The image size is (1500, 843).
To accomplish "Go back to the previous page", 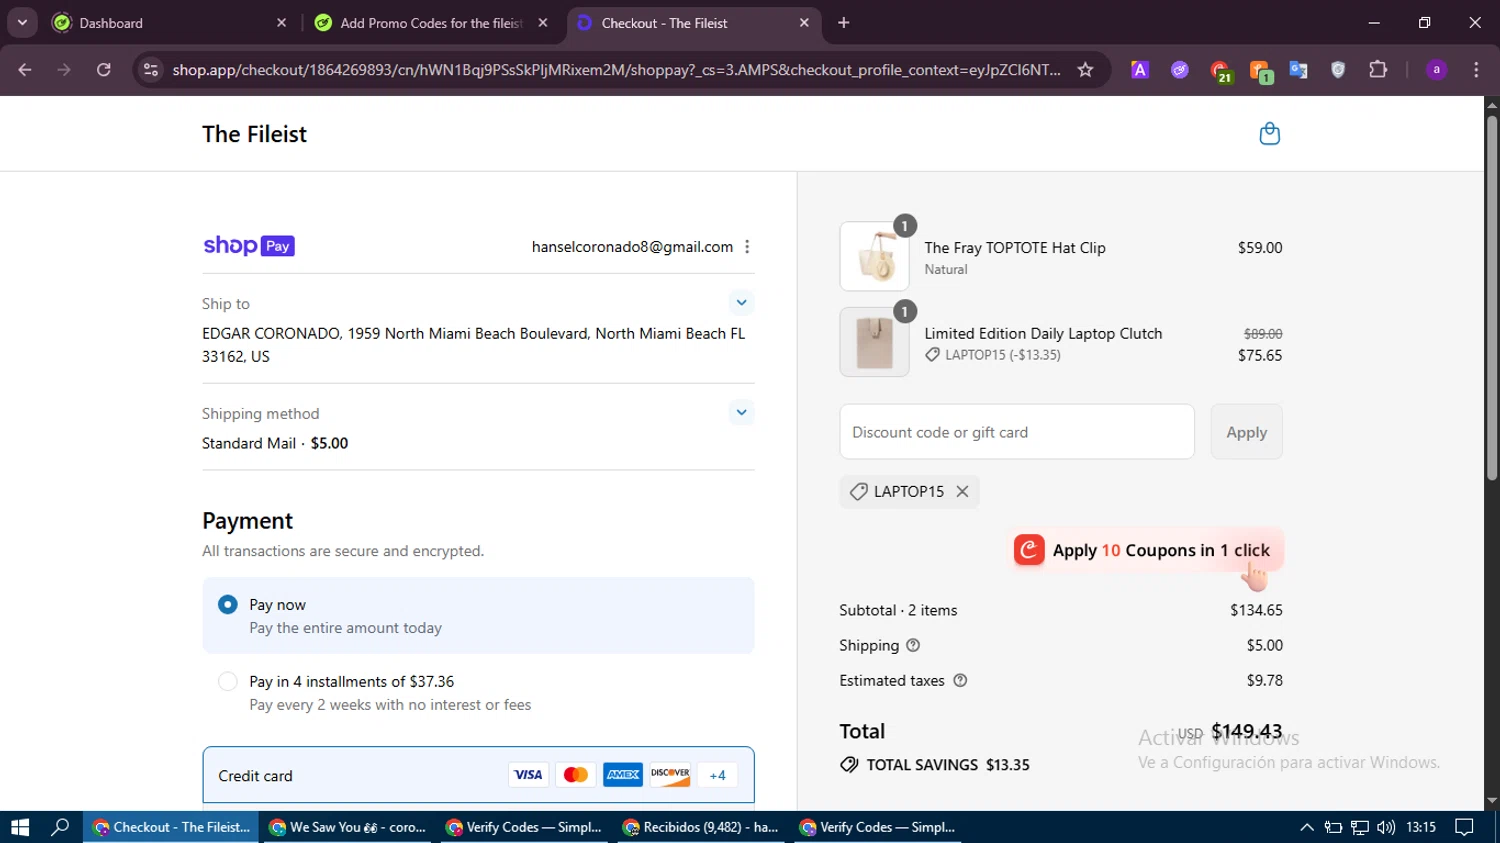I will coord(25,70).
